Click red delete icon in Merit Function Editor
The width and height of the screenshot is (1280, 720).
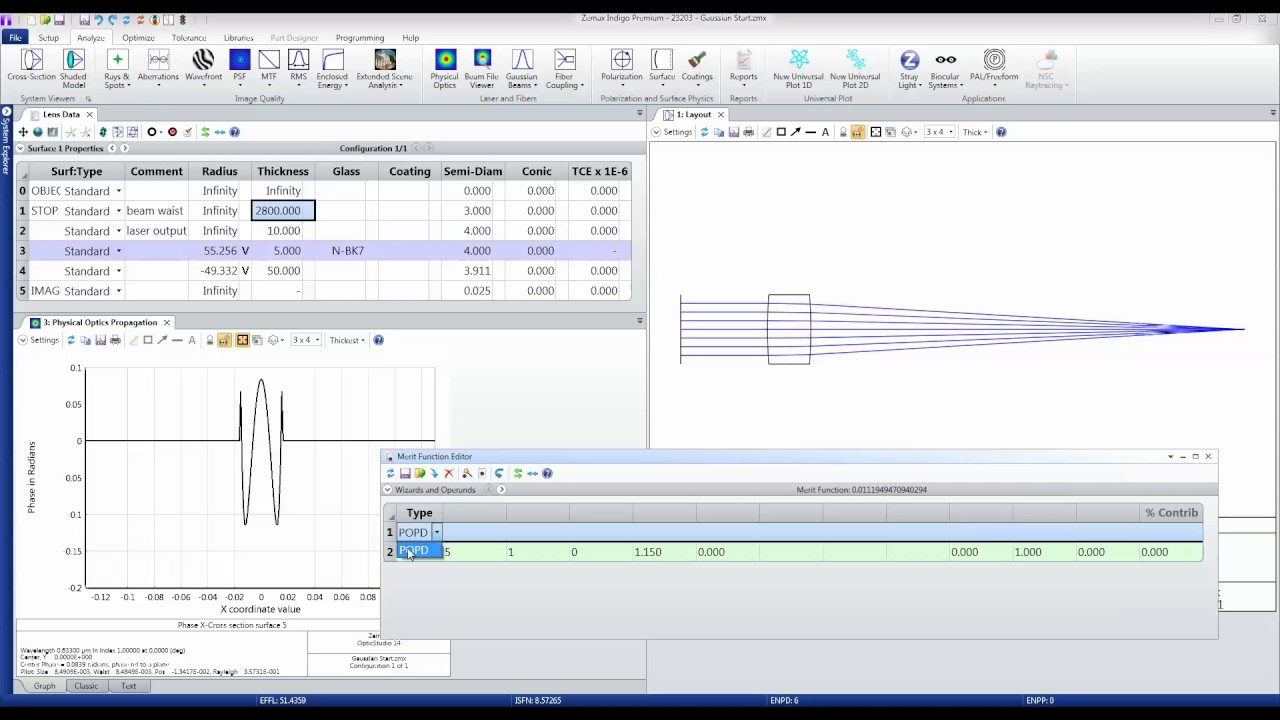449,473
